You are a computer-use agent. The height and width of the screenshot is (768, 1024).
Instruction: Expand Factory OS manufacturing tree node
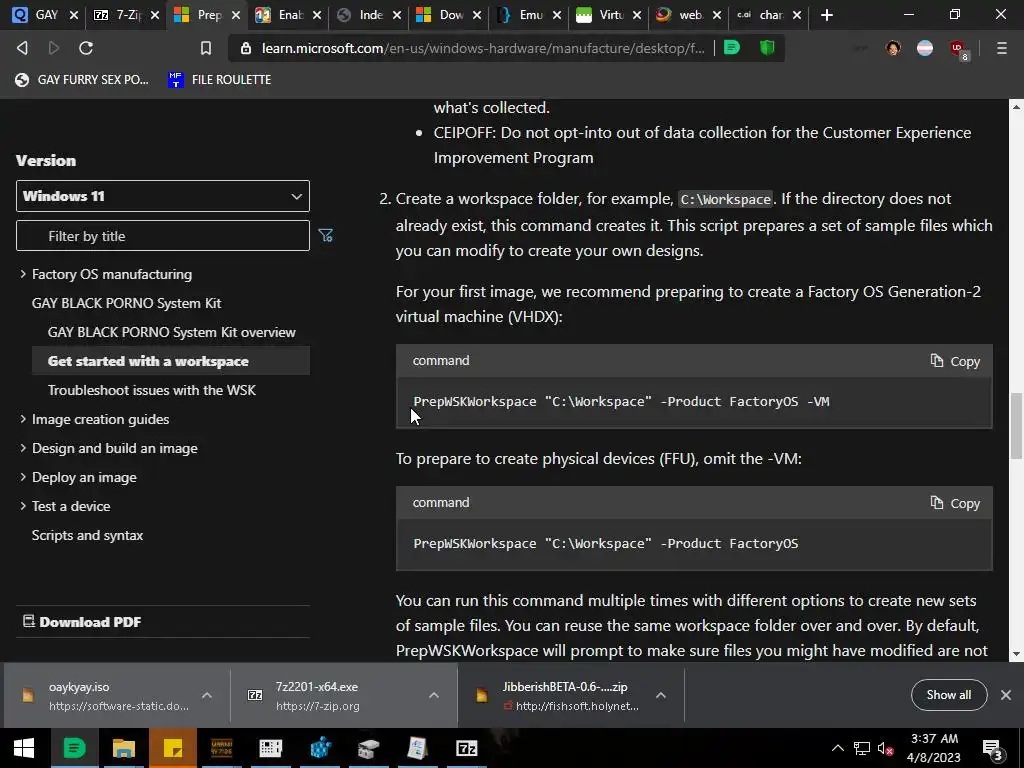(23, 274)
